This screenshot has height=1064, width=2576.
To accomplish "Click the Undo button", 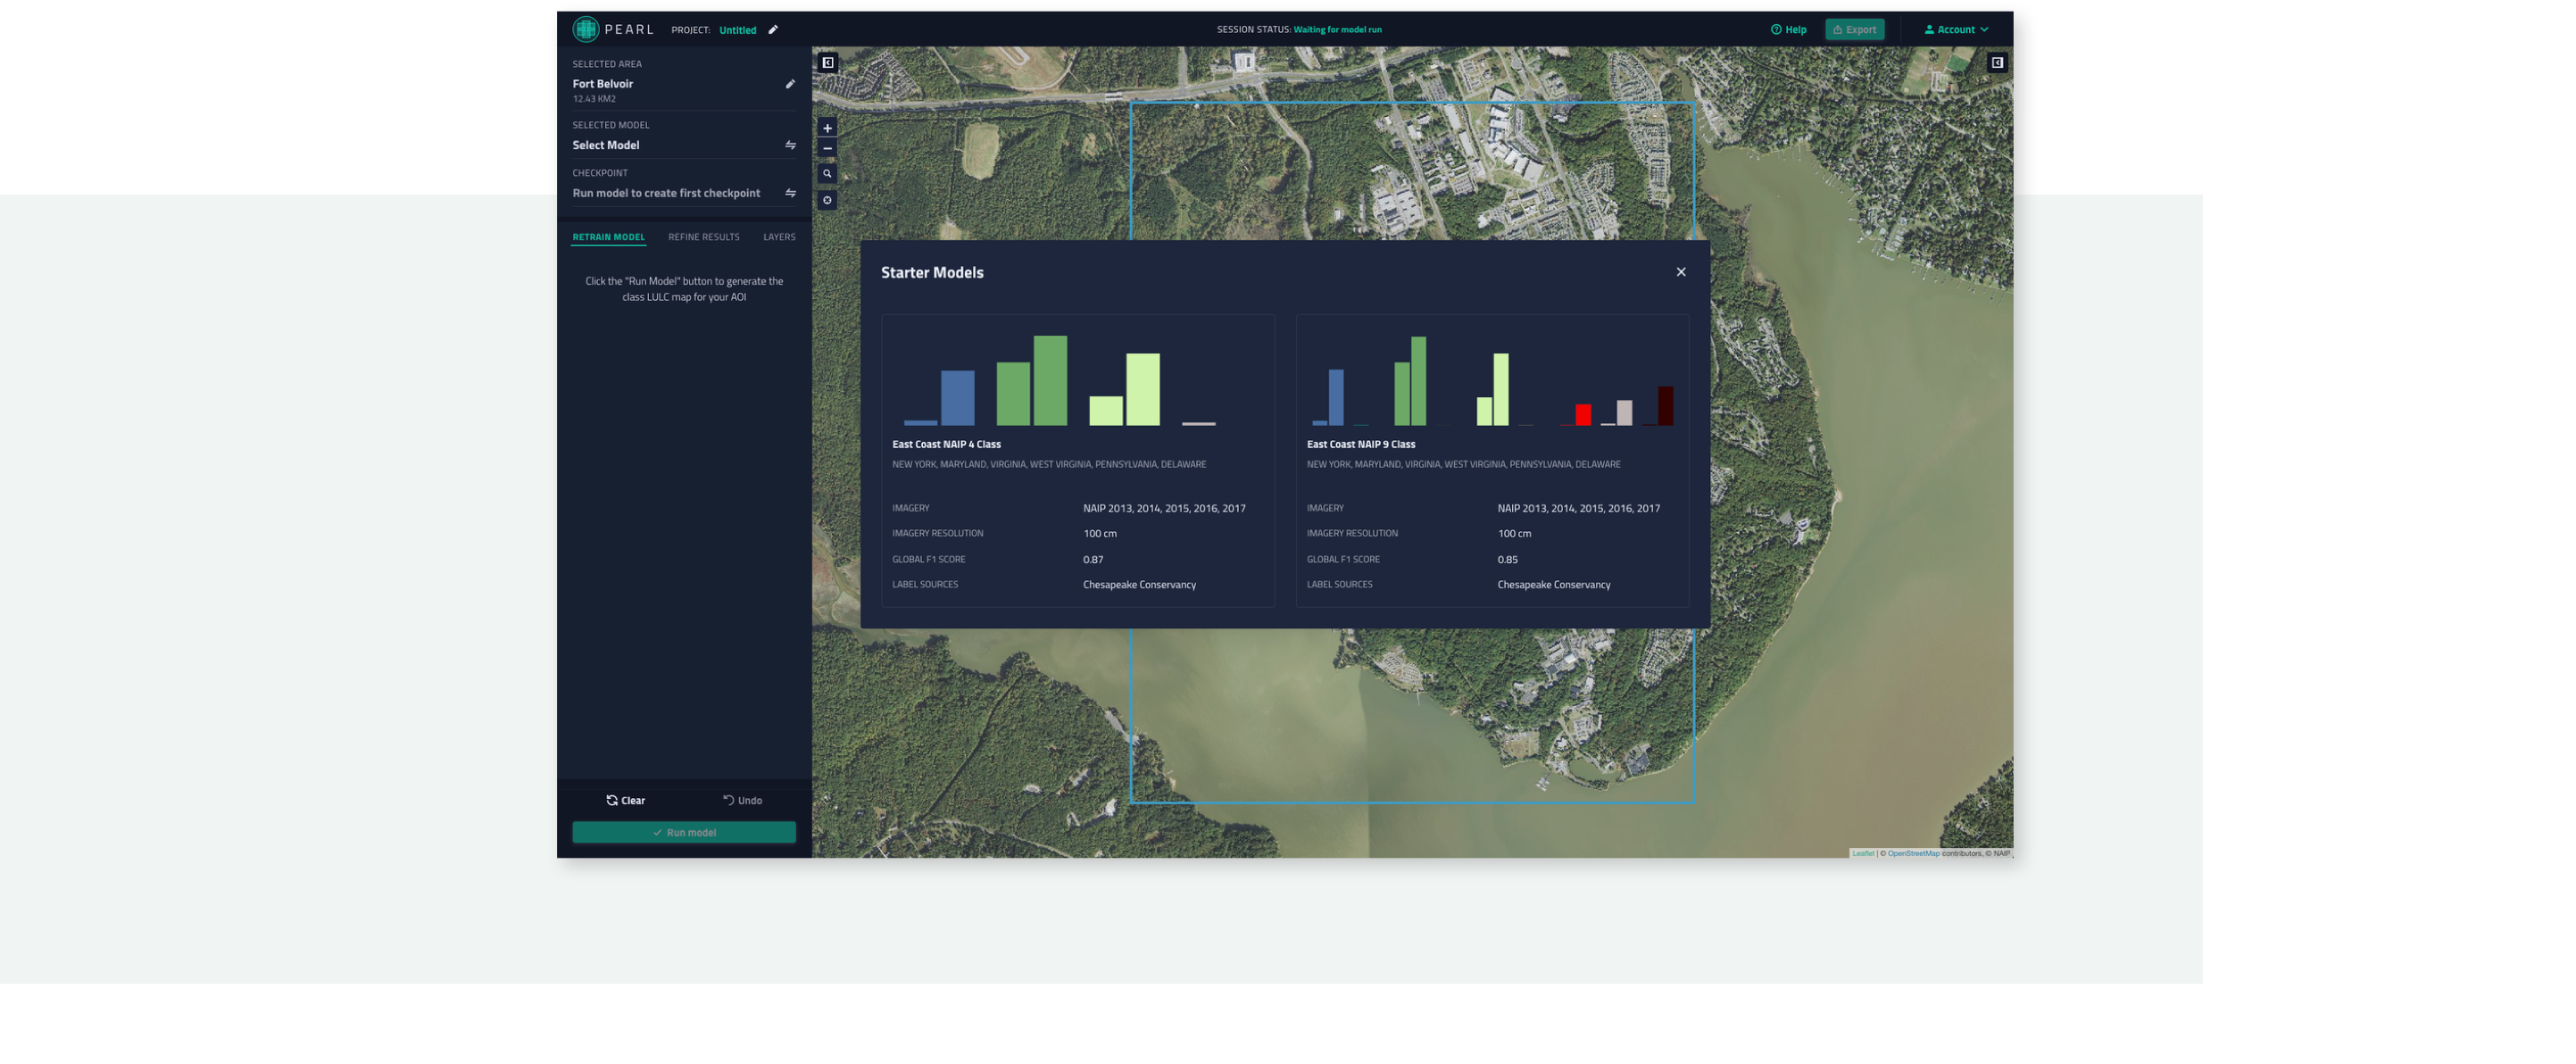I will click(x=743, y=800).
